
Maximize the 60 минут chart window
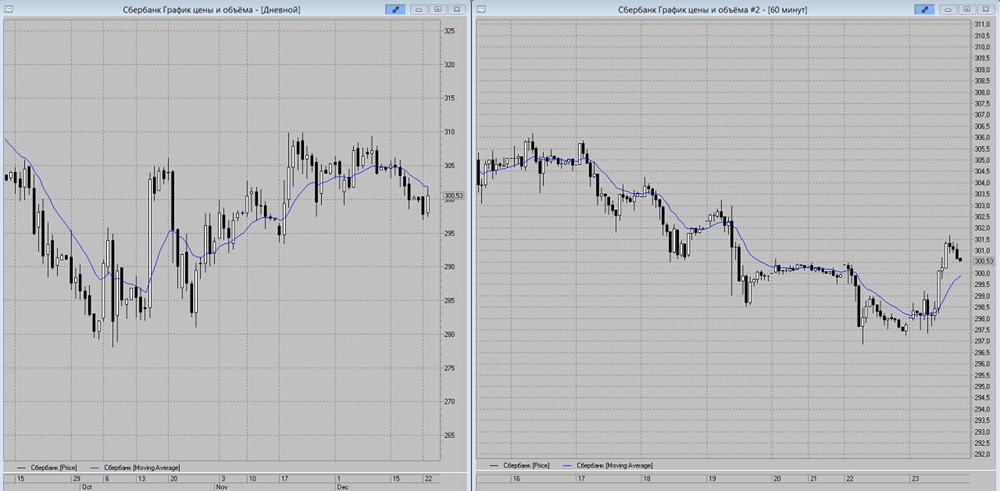coord(967,10)
